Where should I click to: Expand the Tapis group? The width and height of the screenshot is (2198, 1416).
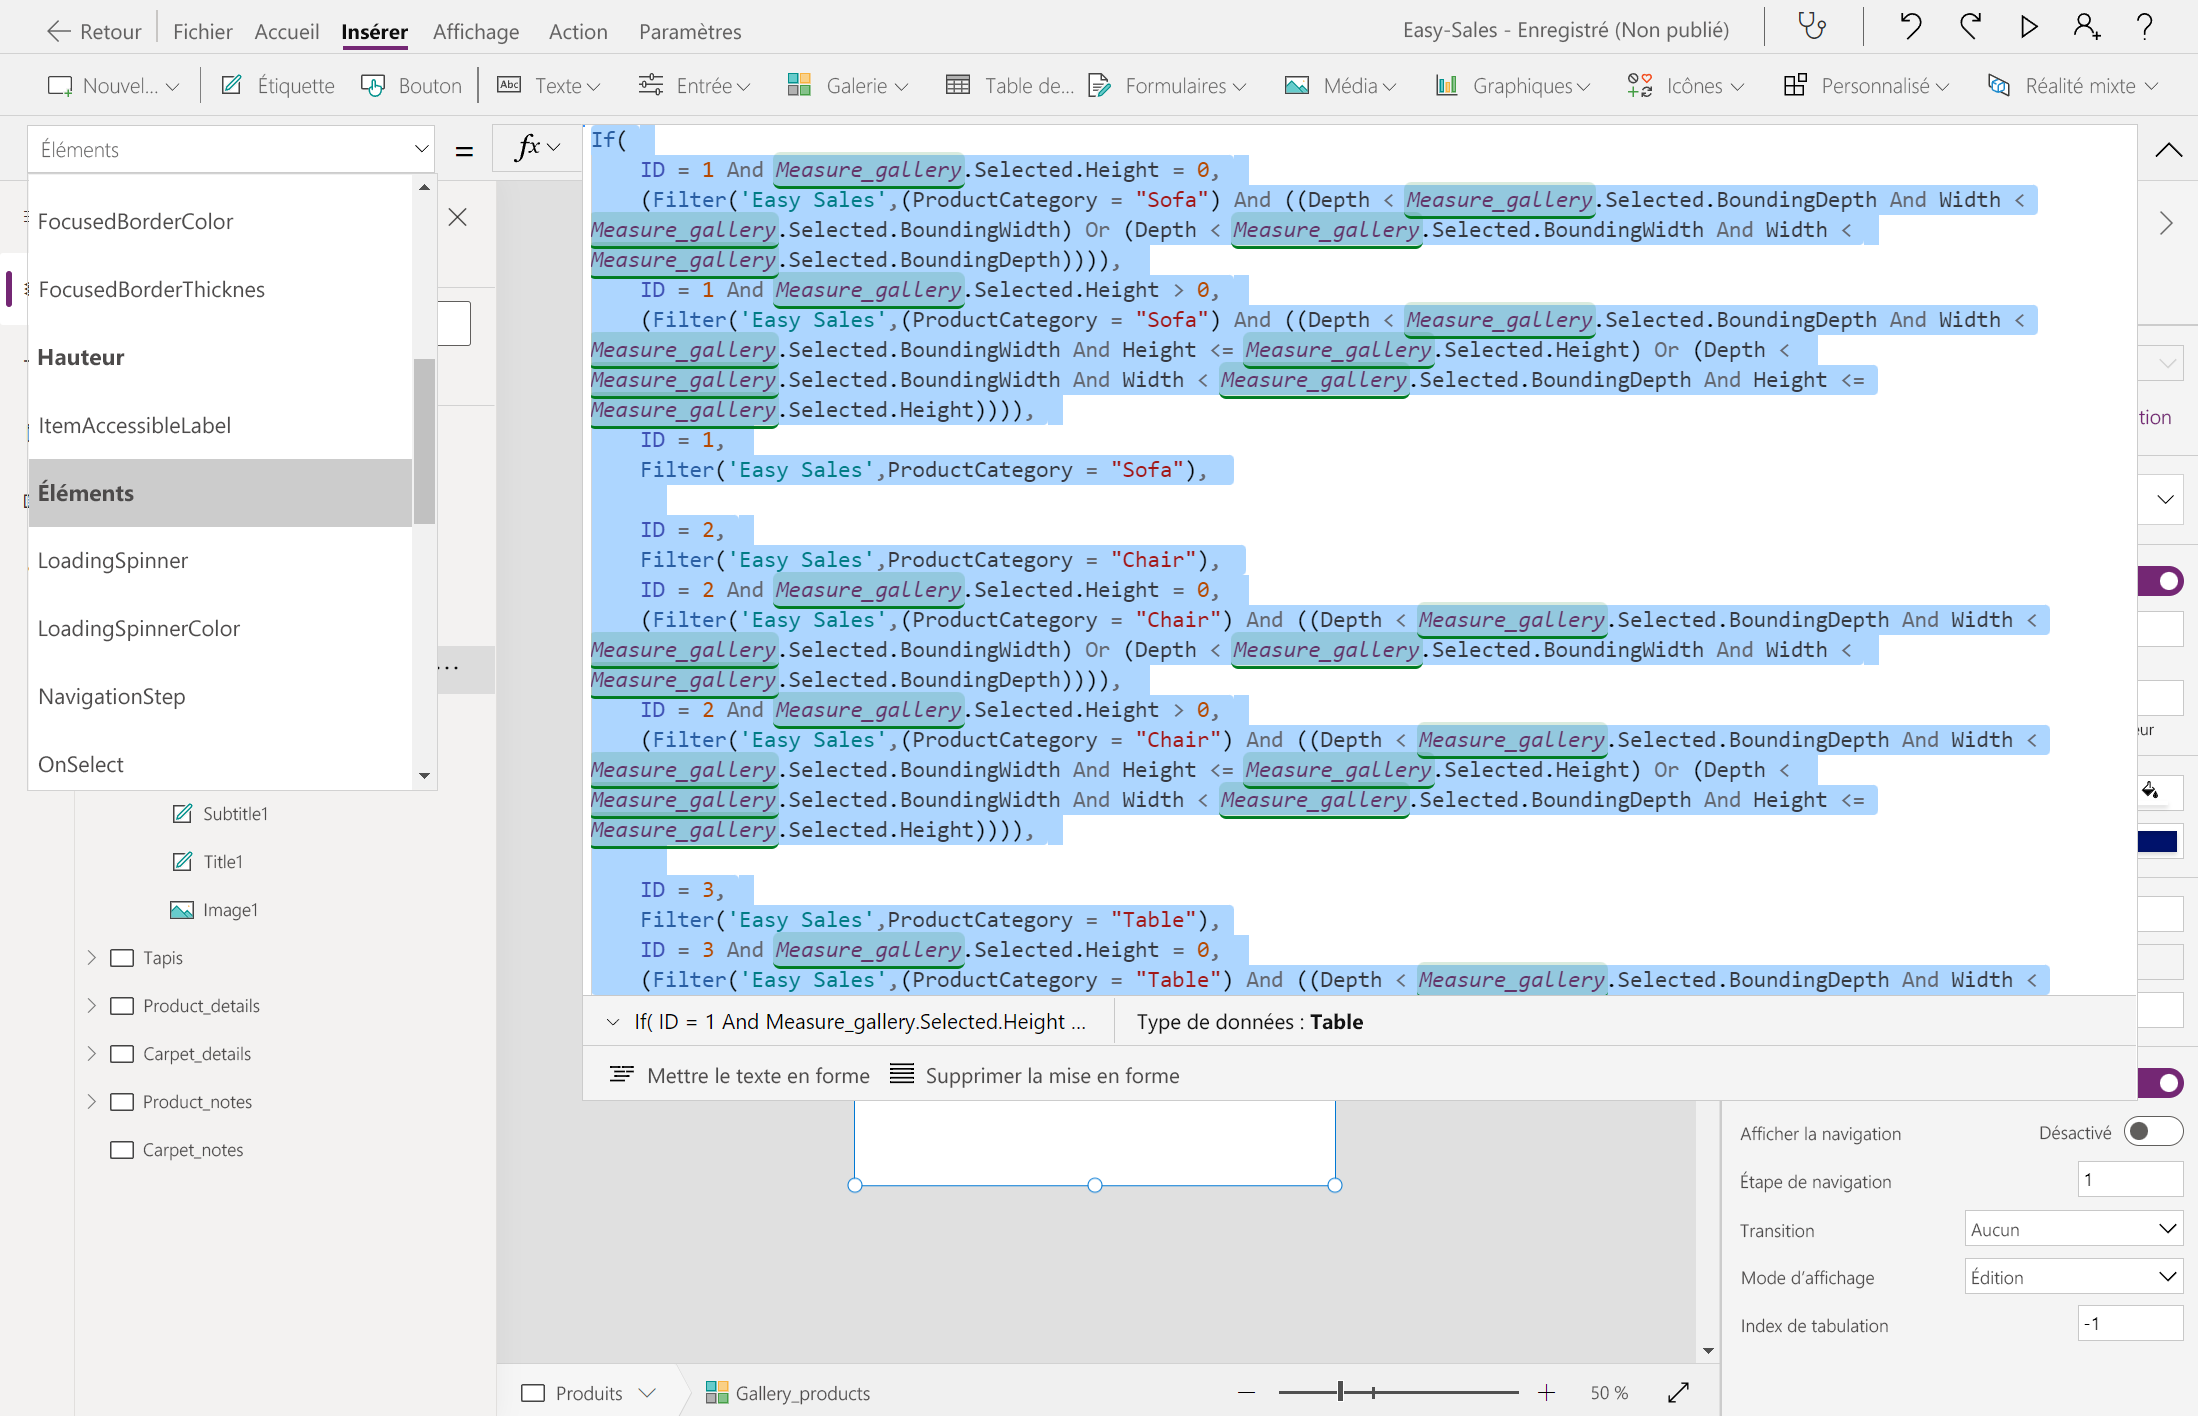point(91,957)
